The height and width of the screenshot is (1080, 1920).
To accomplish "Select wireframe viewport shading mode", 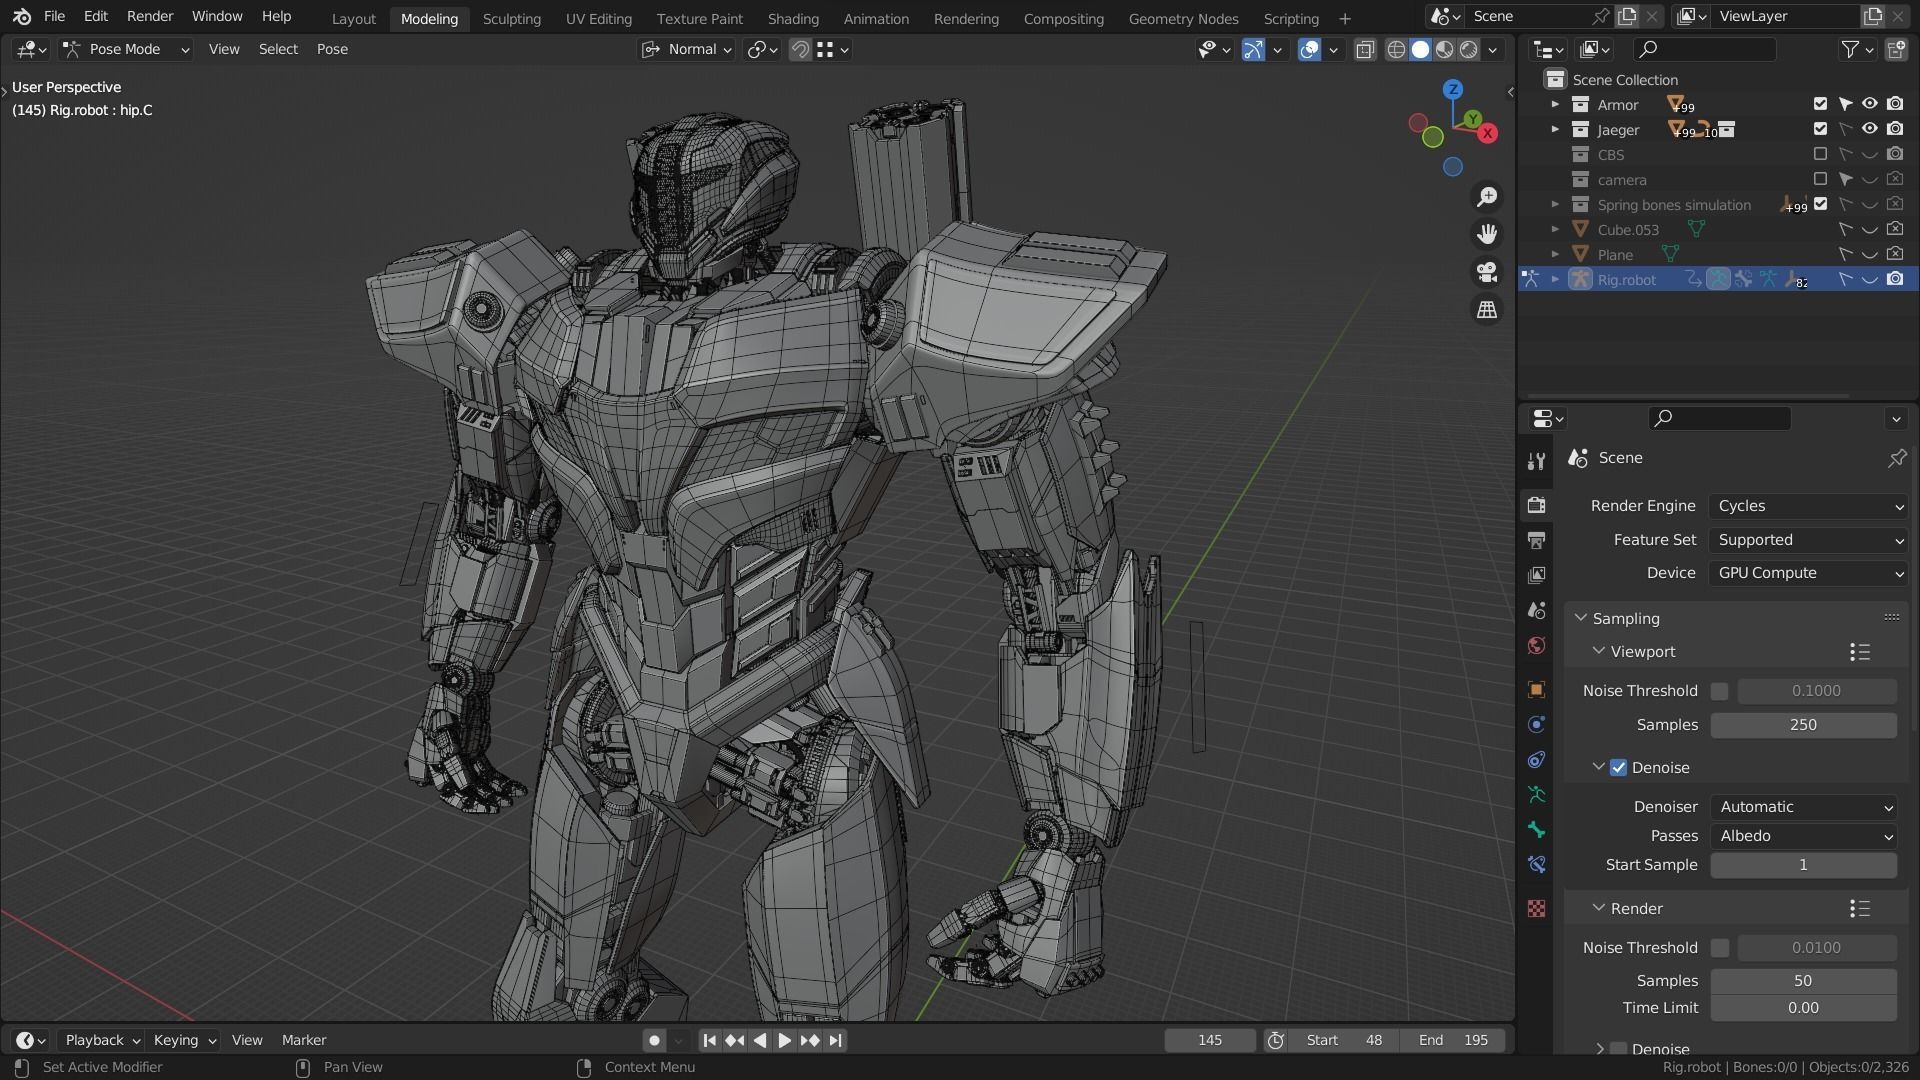I will 1396,49.
